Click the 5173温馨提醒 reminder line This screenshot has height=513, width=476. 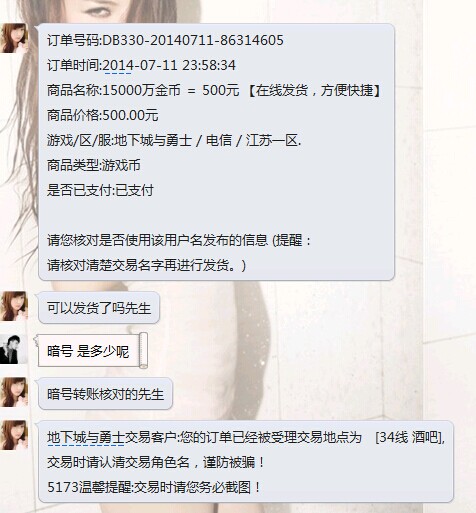(154, 487)
